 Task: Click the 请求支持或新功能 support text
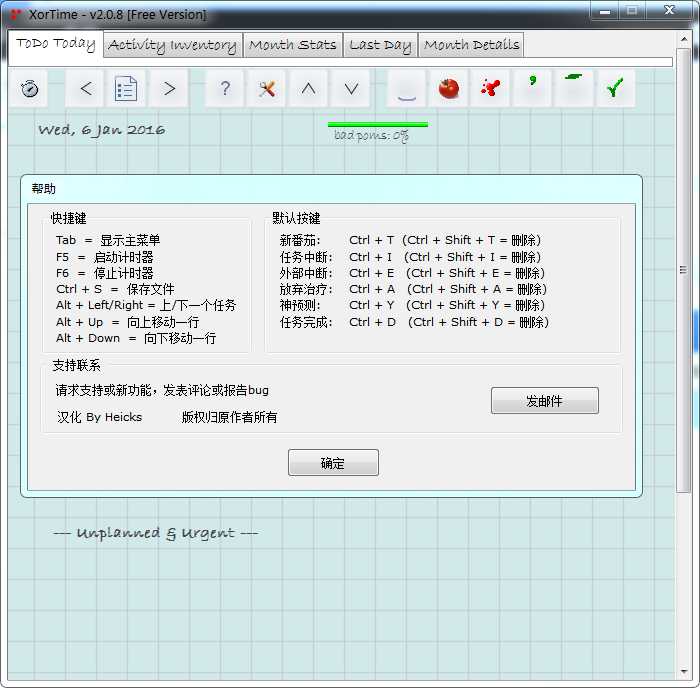click(162, 390)
